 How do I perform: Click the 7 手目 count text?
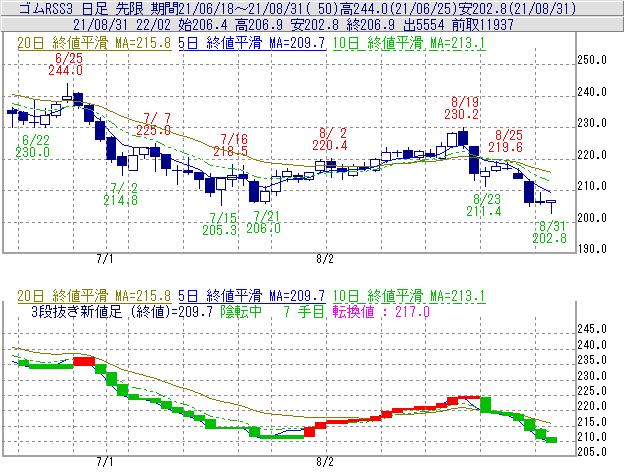pos(304,311)
